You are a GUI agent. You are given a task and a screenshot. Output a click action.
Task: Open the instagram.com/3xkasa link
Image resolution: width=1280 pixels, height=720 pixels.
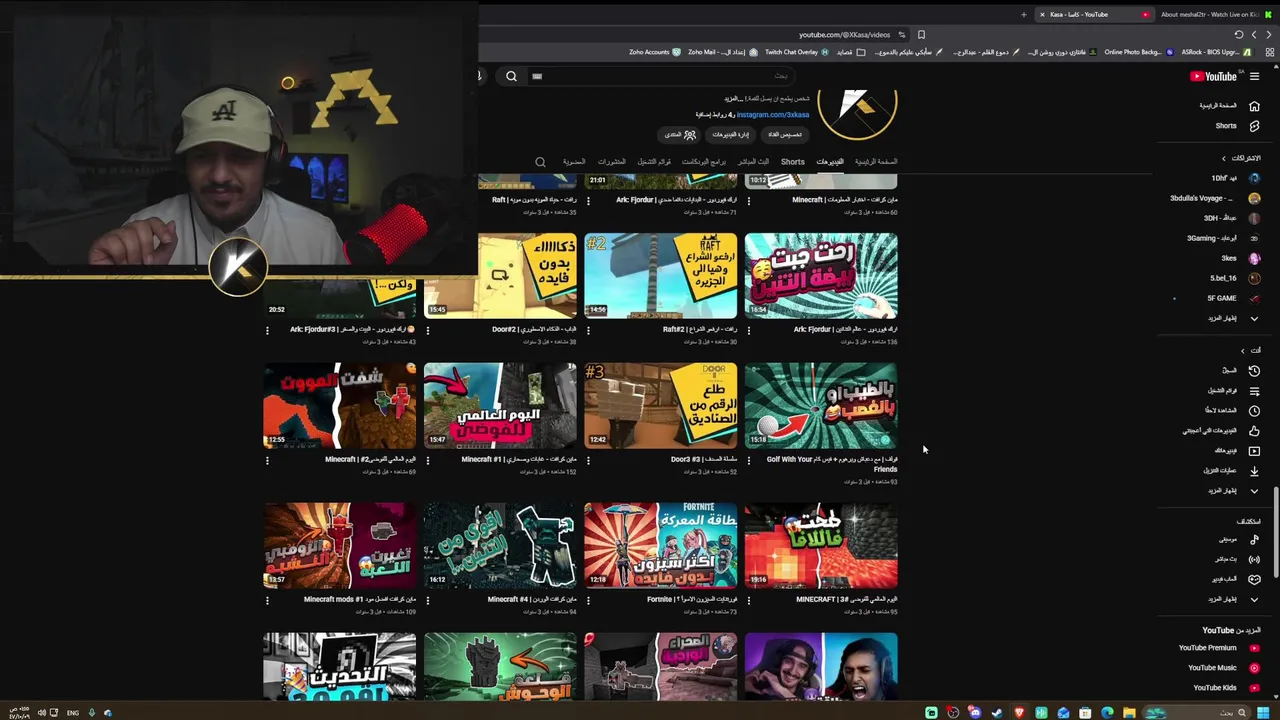(773, 115)
